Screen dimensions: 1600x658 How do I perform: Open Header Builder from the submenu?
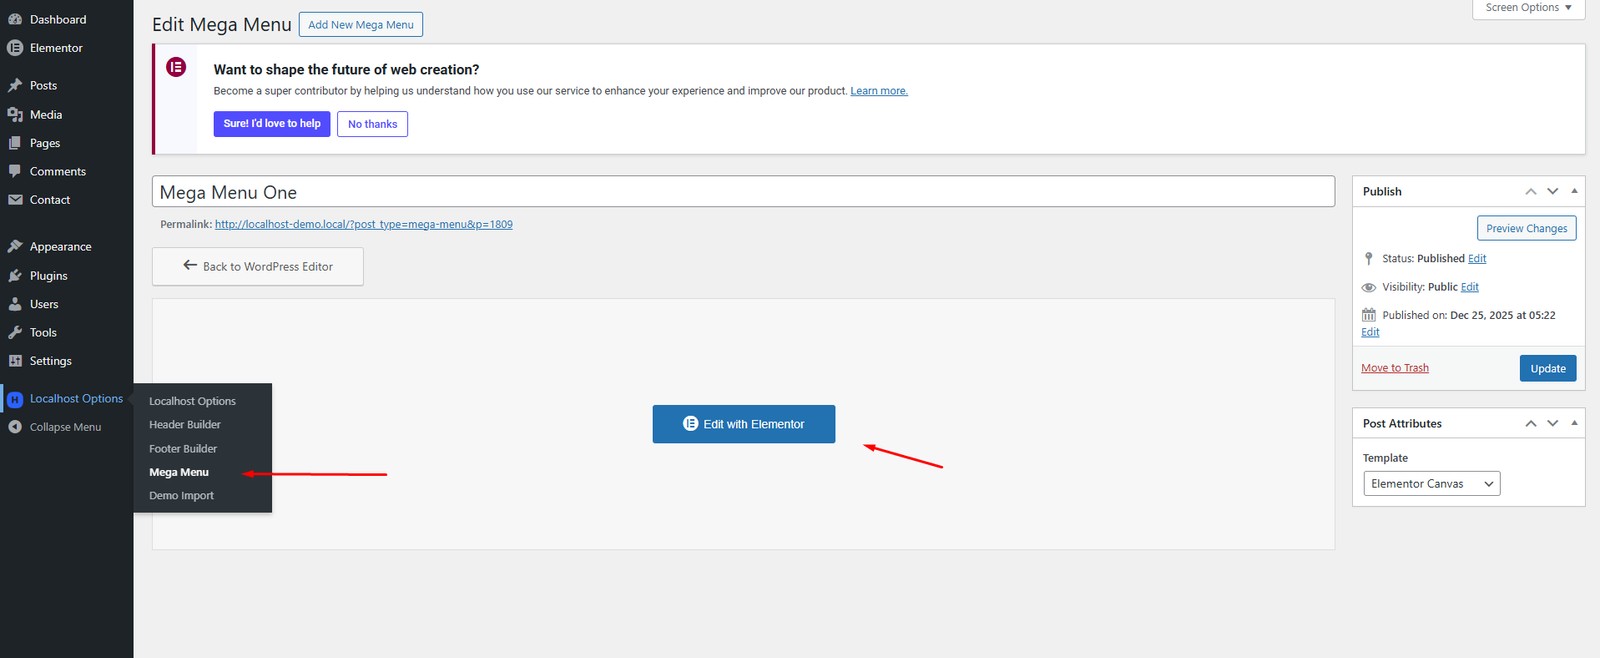(185, 425)
